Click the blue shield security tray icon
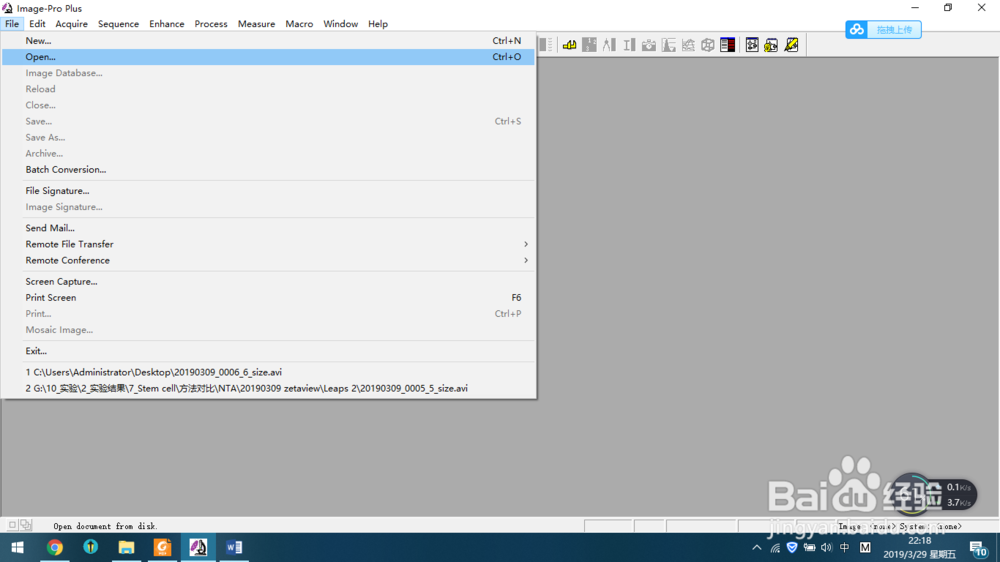Image resolution: width=1000 pixels, height=562 pixels. pos(792,547)
